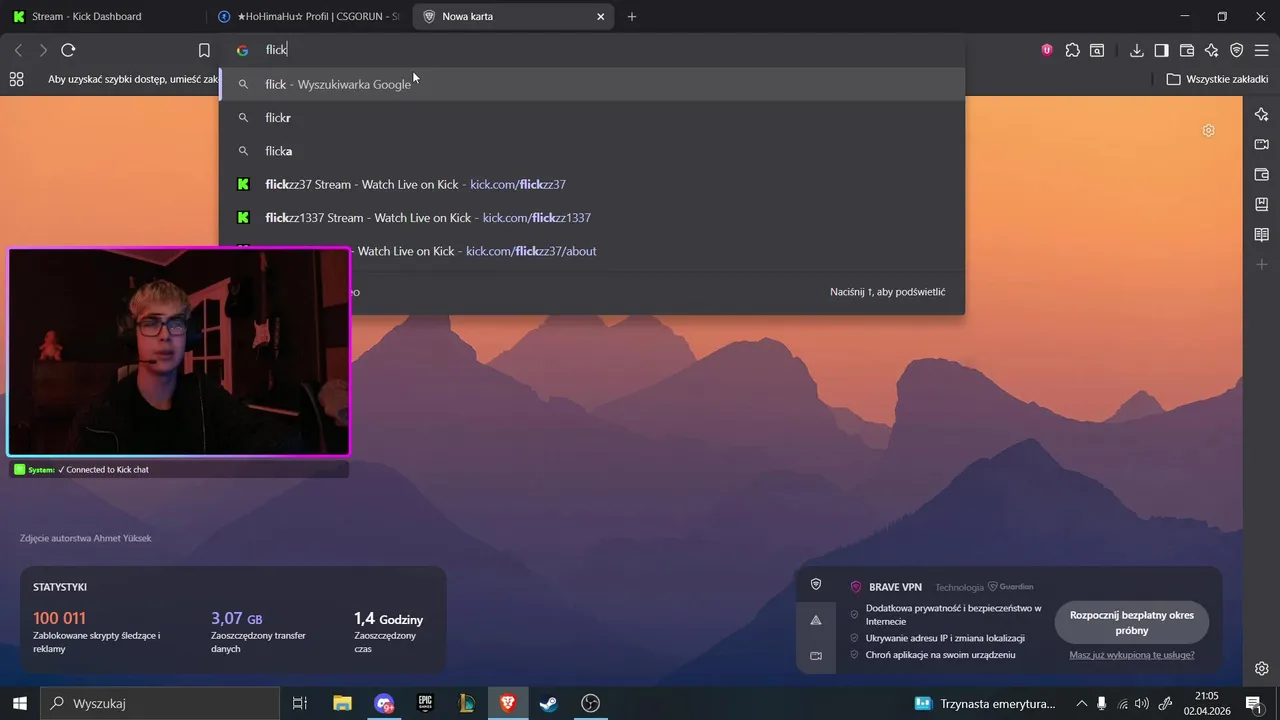The width and height of the screenshot is (1280, 720).
Task: Open the microphone tray icon
Action: pos(1102,703)
